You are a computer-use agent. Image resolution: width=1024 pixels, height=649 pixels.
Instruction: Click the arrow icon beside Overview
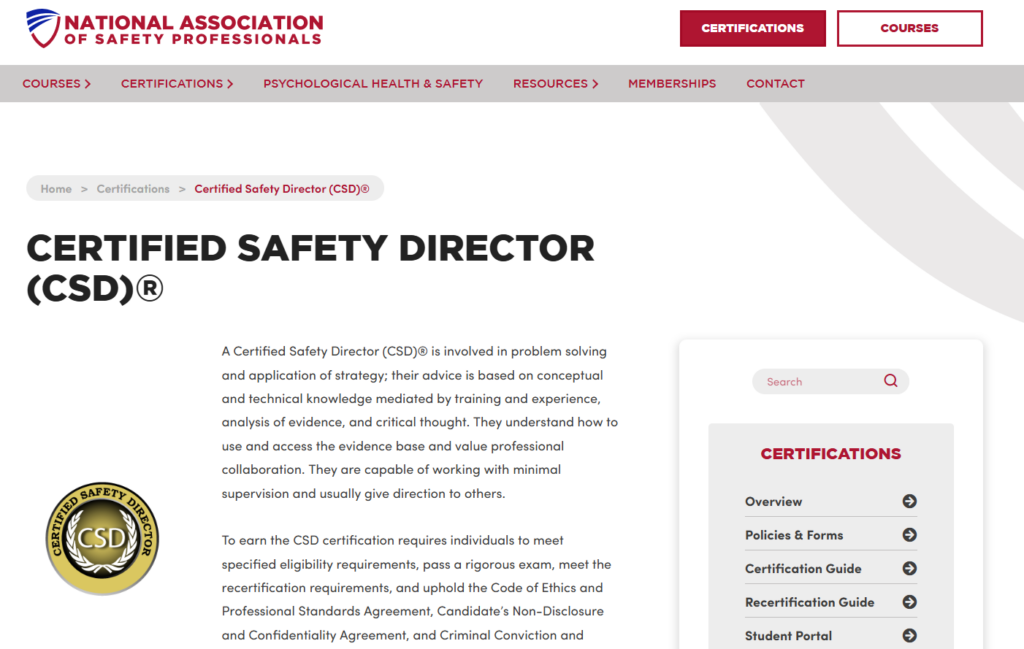click(x=910, y=501)
